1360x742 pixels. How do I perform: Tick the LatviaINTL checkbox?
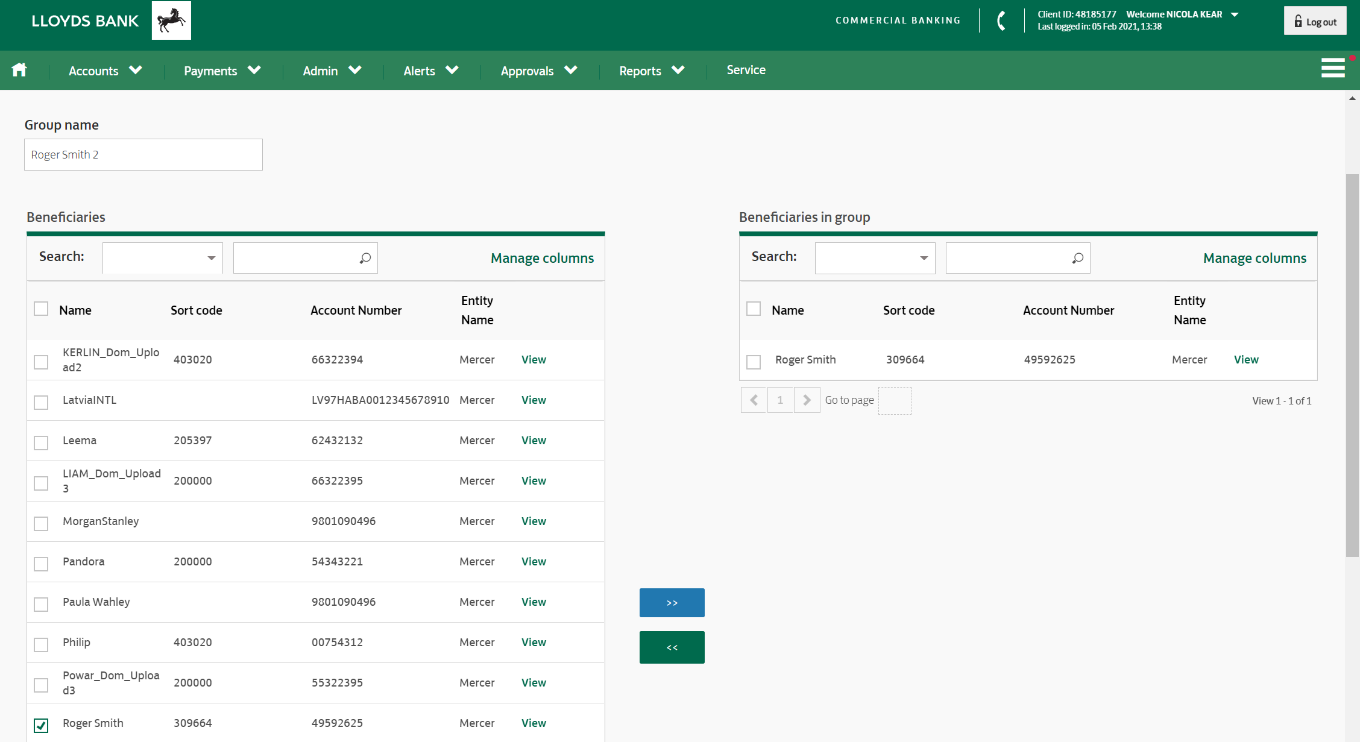point(41,402)
